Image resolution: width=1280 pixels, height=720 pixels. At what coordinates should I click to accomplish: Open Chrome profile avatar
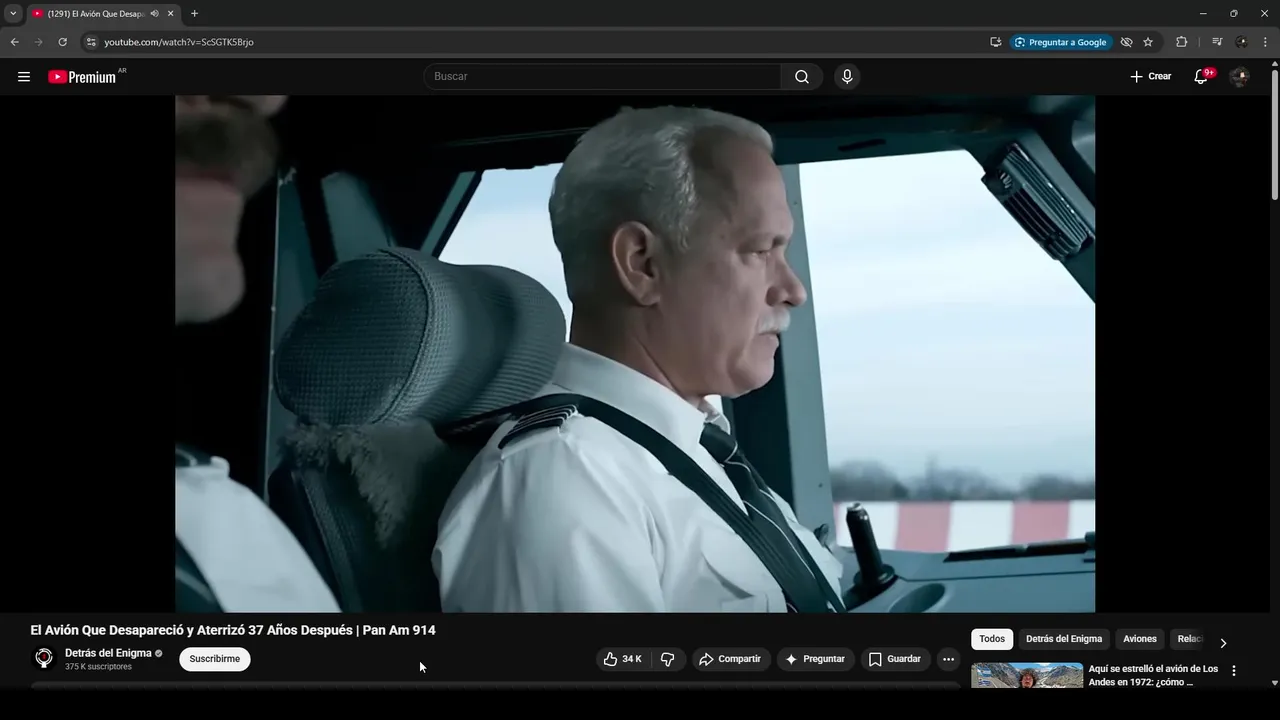1241,42
